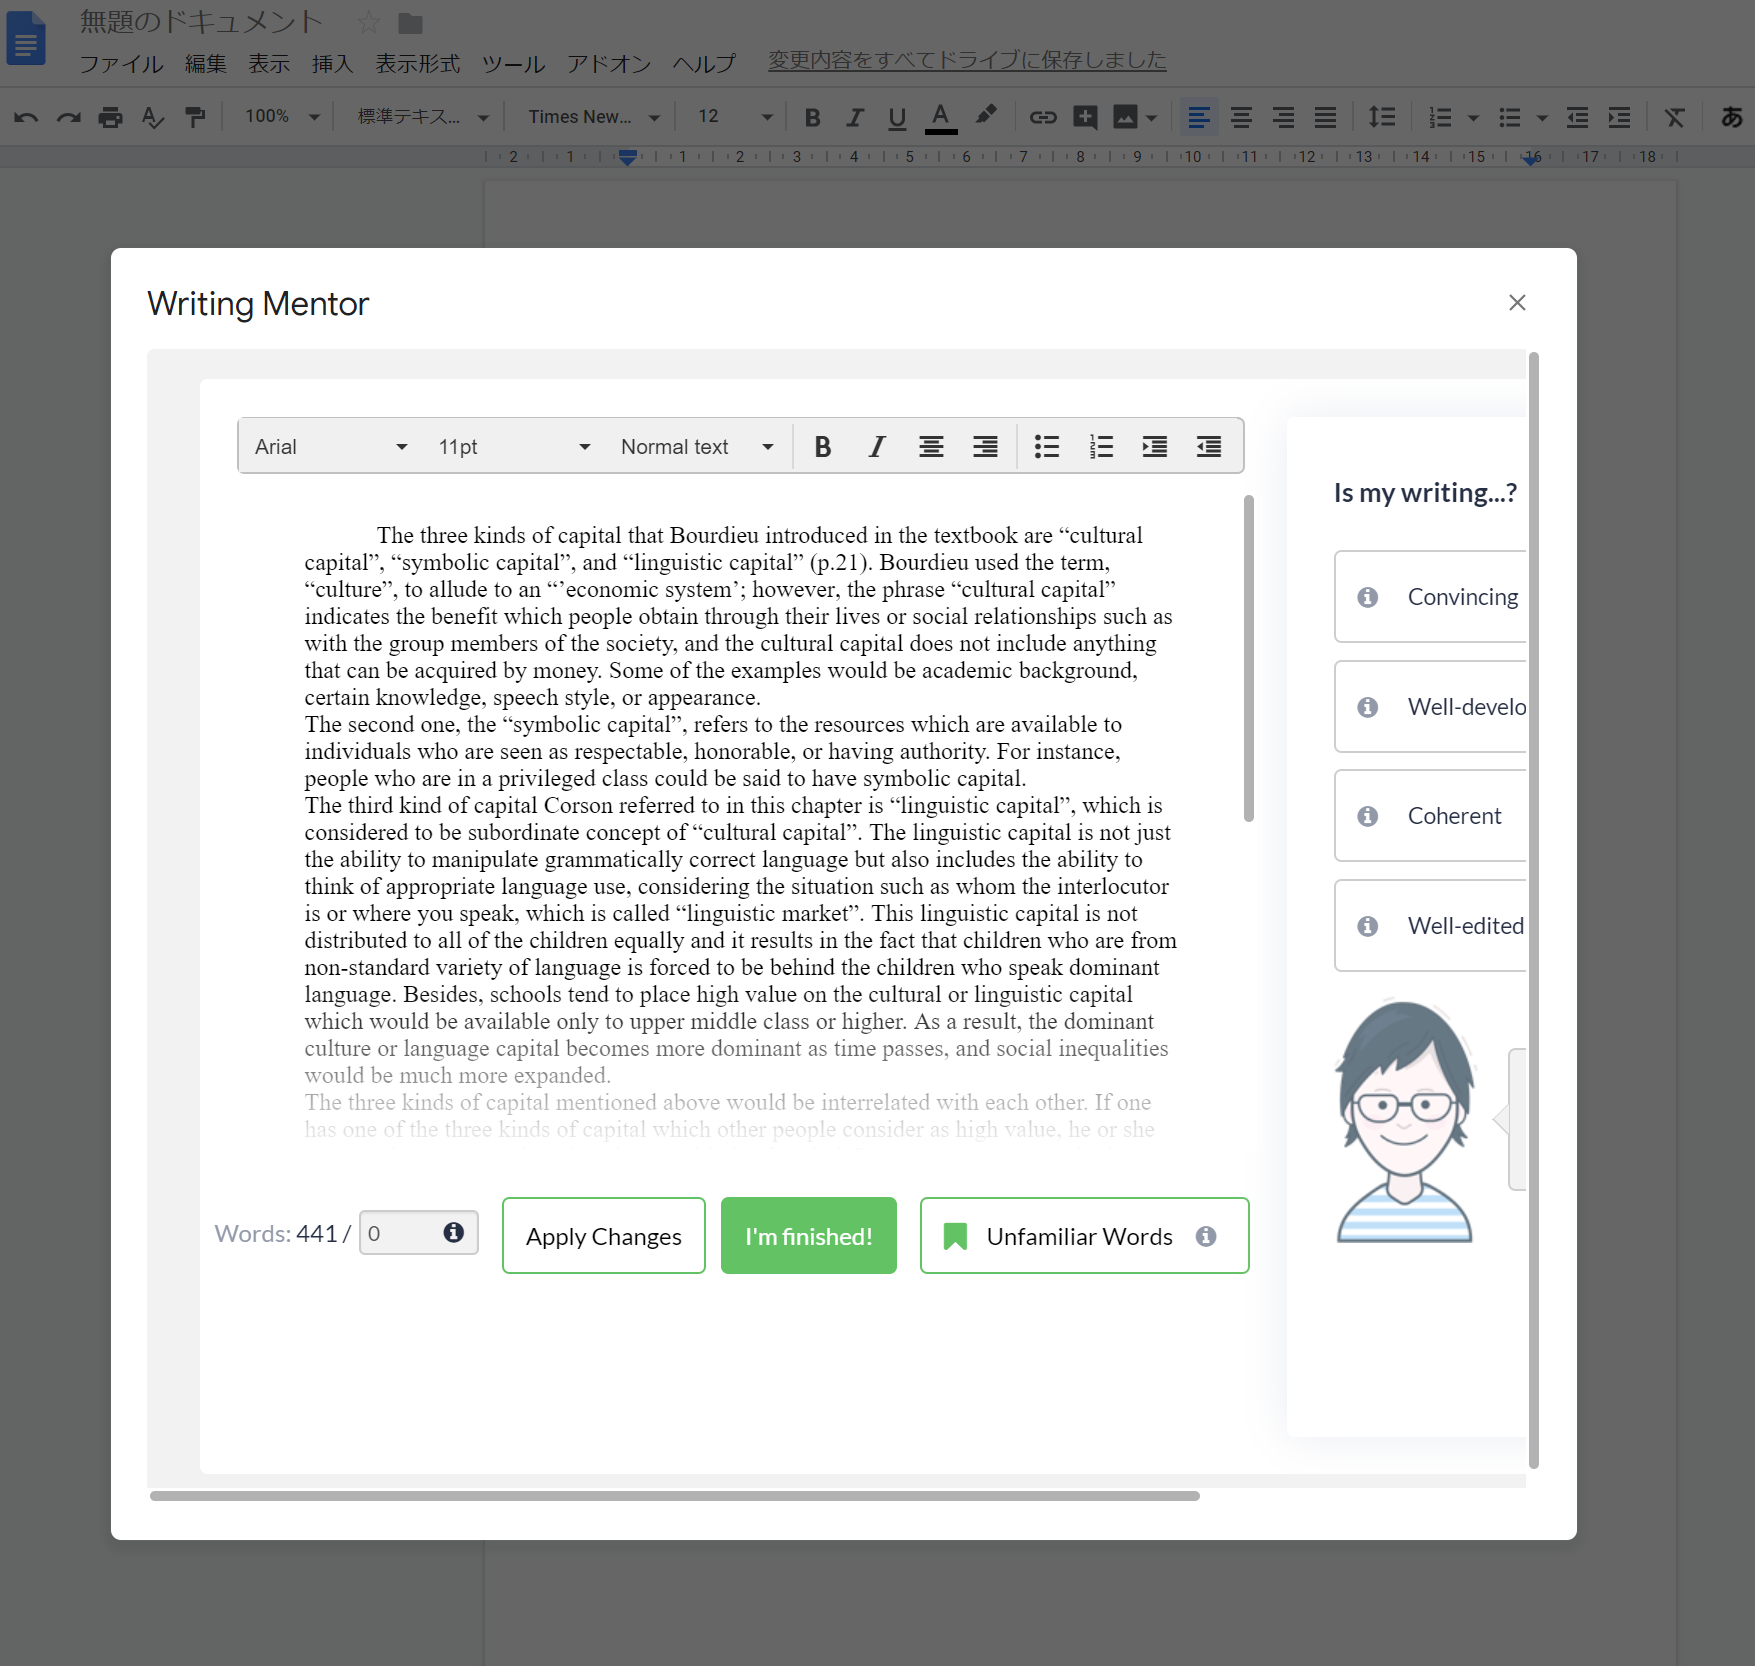Toggle underline in the Docs toolbar

coord(897,117)
